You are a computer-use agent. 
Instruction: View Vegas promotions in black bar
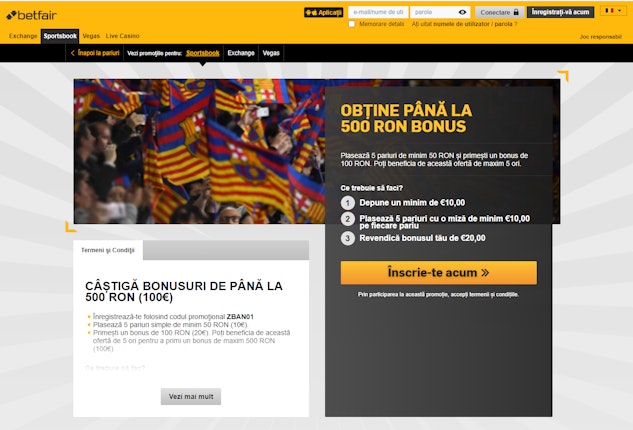271,53
